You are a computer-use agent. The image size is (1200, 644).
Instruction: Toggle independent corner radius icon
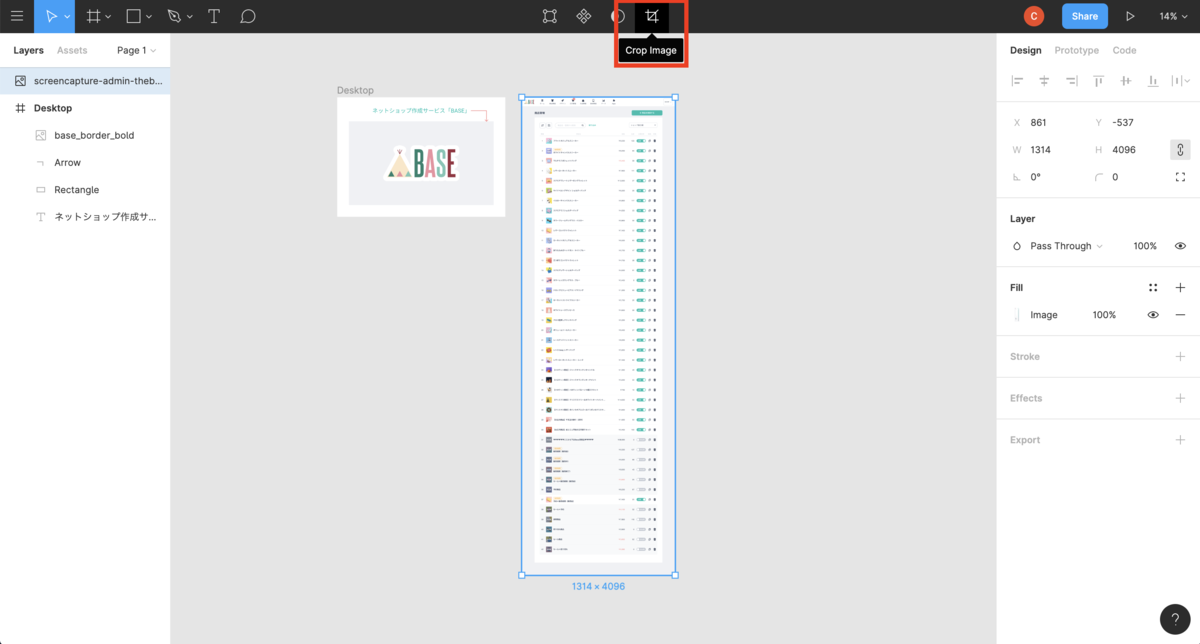point(1180,177)
